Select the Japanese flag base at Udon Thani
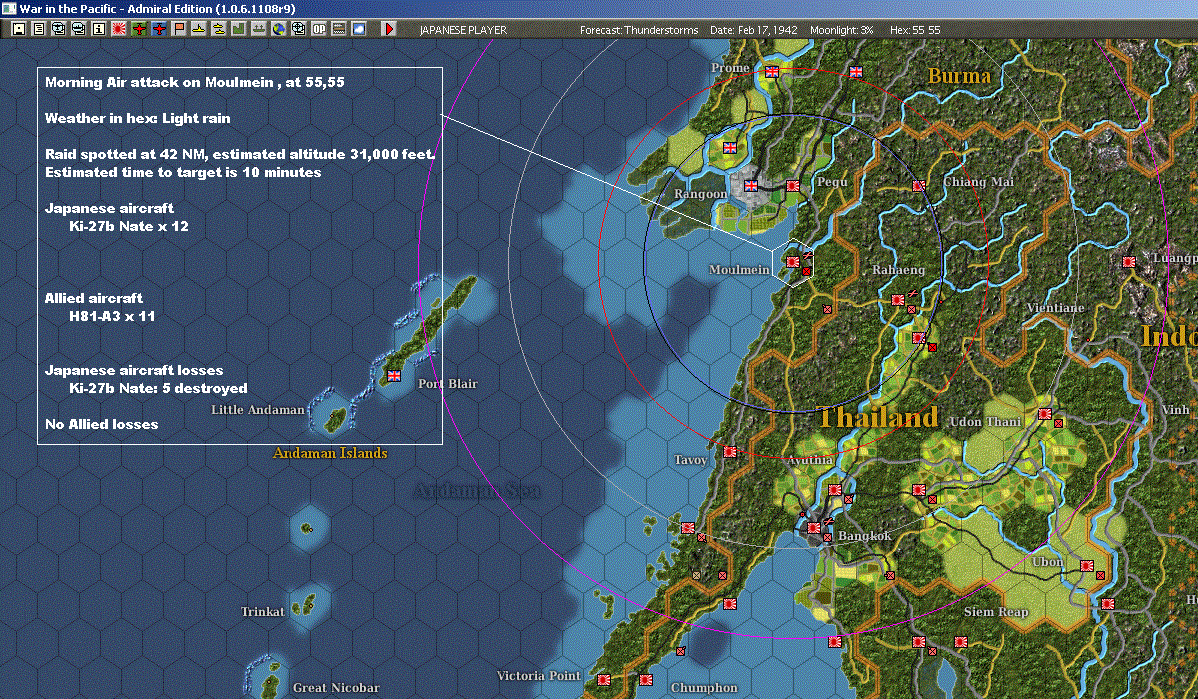 click(x=1044, y=414)
